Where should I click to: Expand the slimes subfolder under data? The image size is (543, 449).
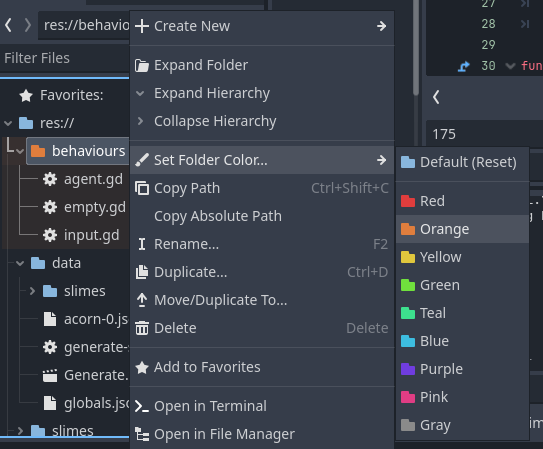32,291
